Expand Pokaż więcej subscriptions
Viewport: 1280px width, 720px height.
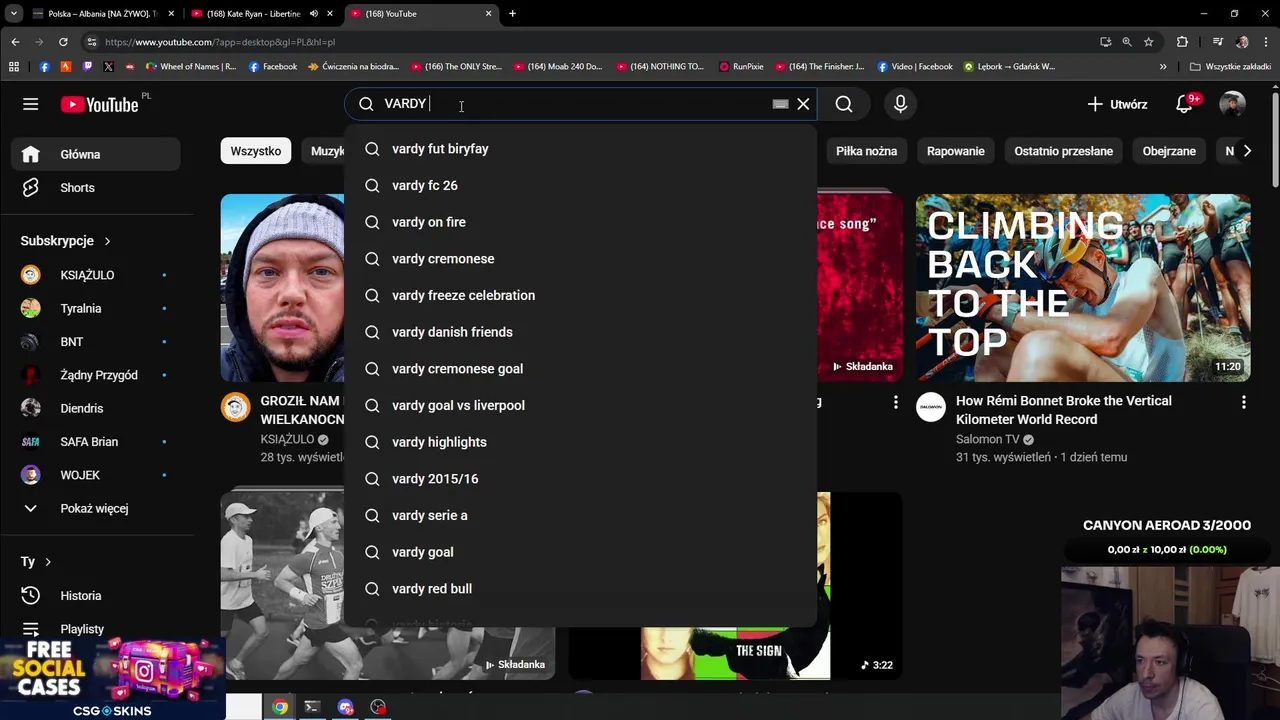point(96,508)
